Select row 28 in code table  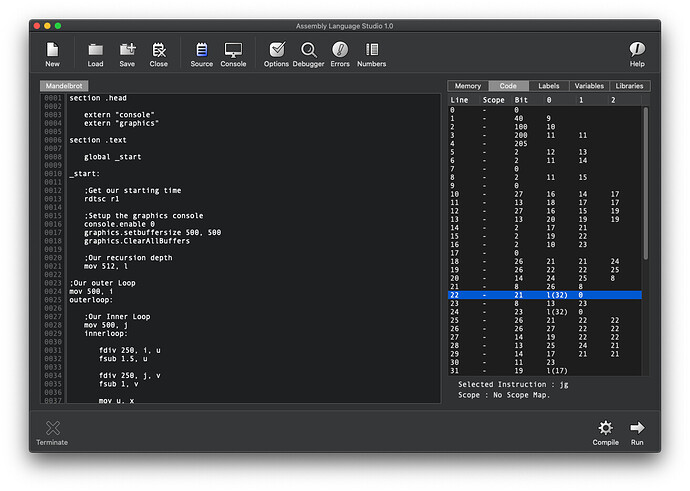[x=545, y=345]
